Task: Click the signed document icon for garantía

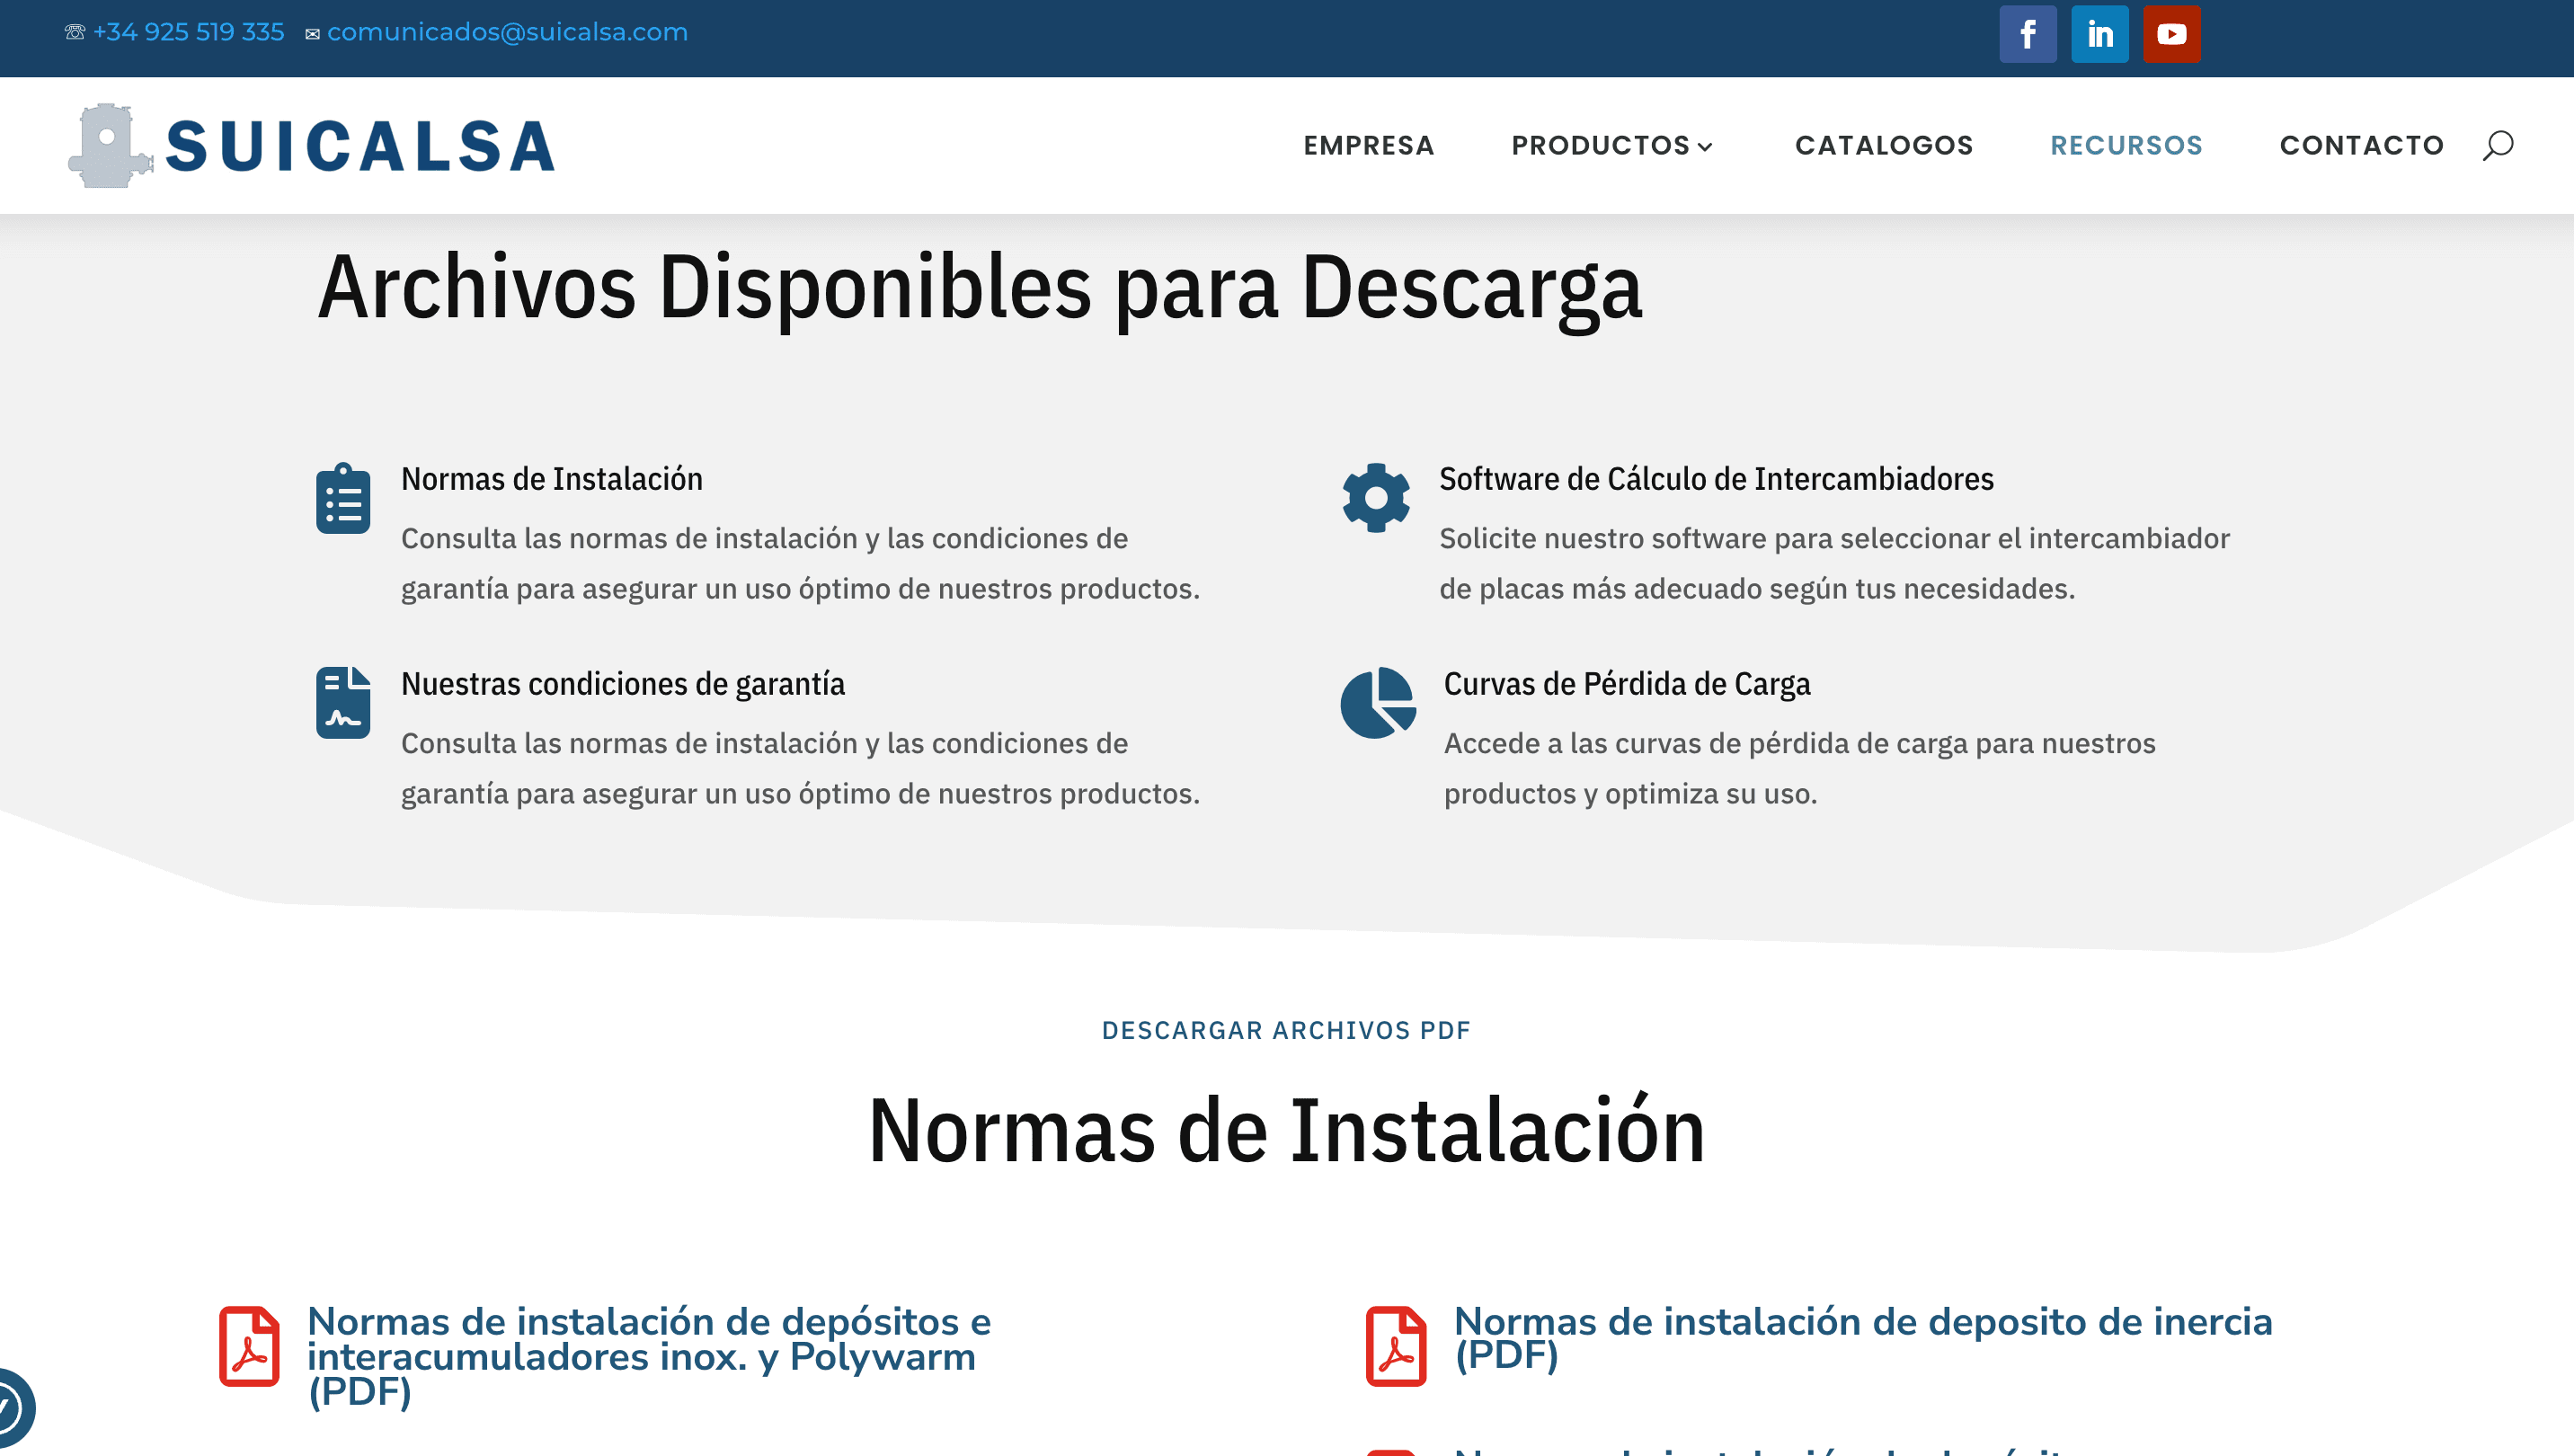Action: 343,703
